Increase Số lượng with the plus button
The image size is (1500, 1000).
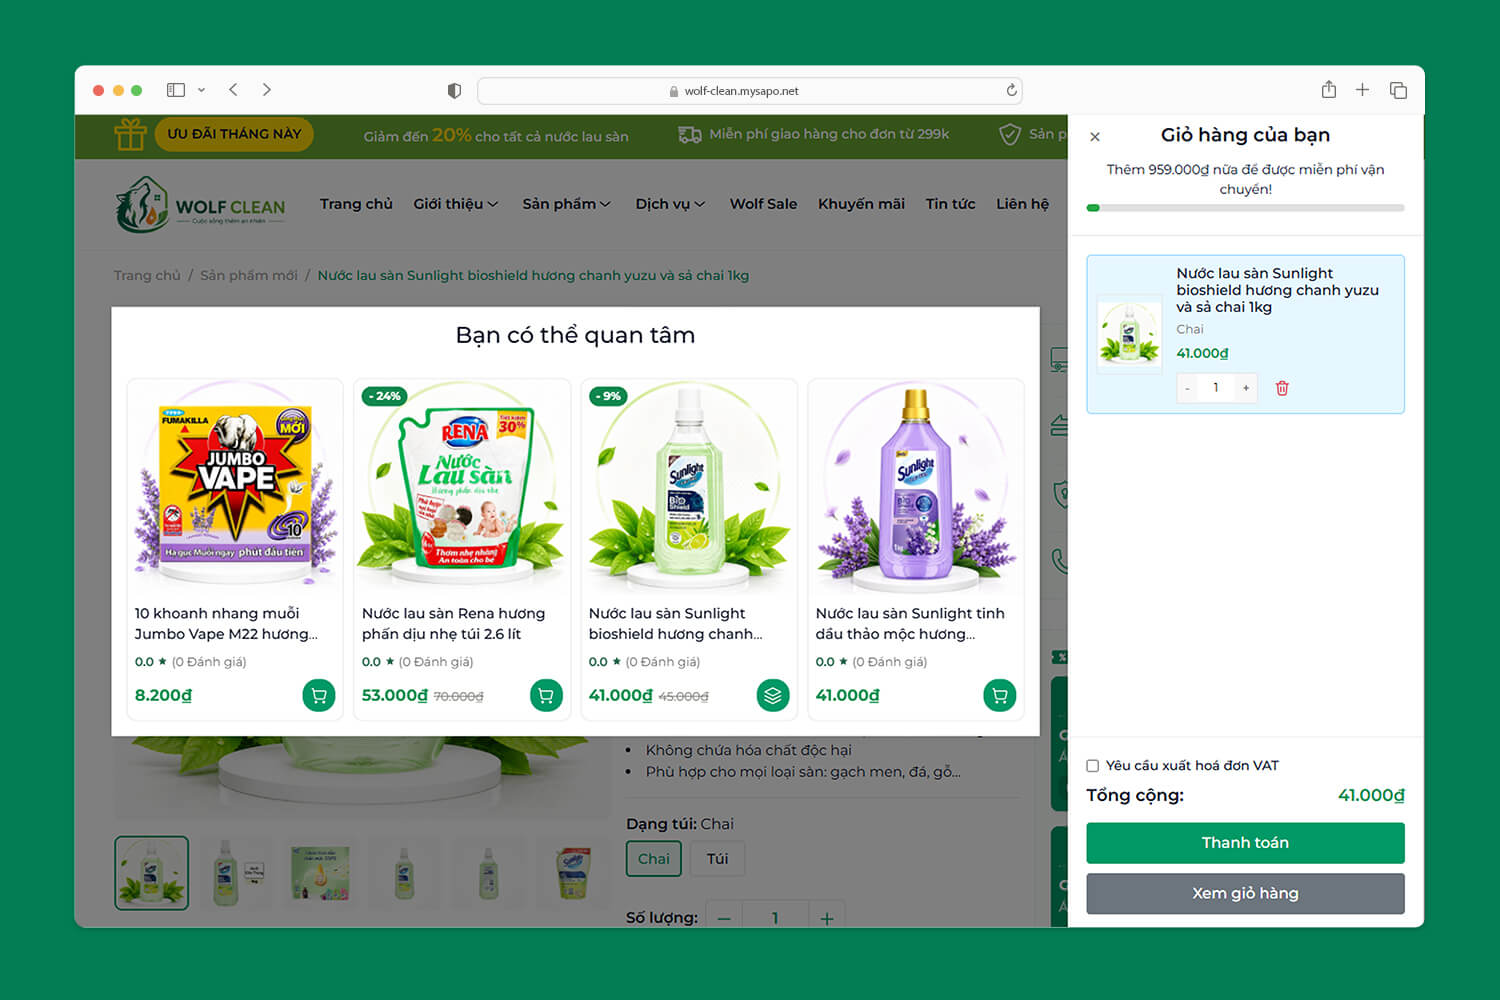pyautogui.click(x=827, y=918)
